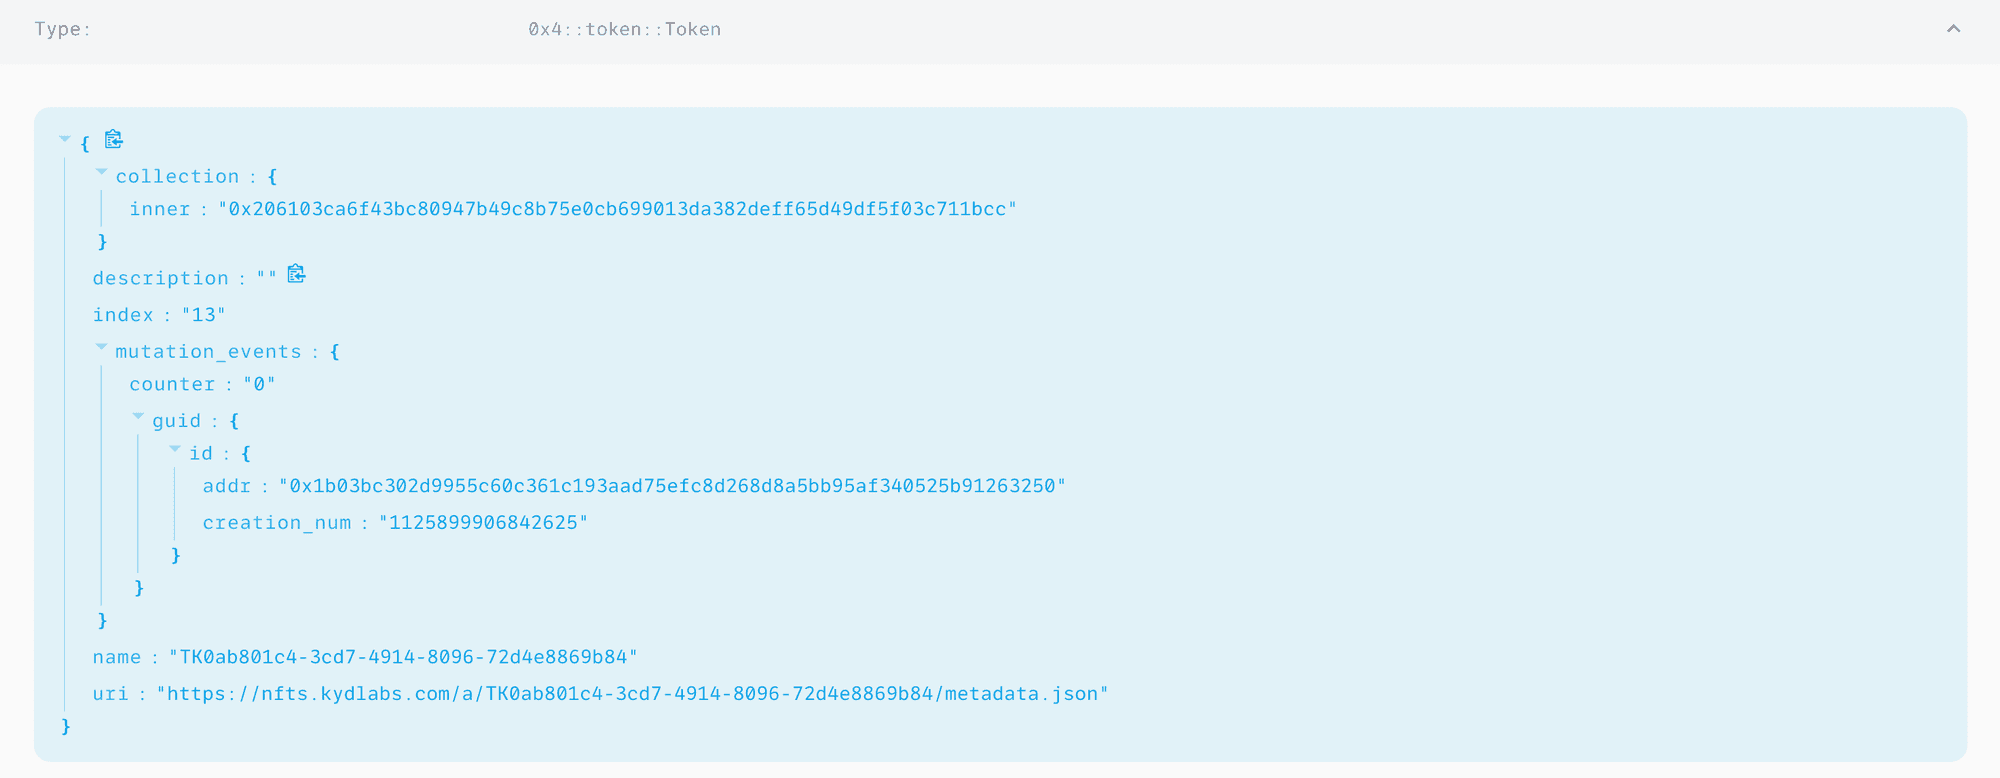2000x778 pixels.
Task: Collapse the collection node
Action: (101, 172)
